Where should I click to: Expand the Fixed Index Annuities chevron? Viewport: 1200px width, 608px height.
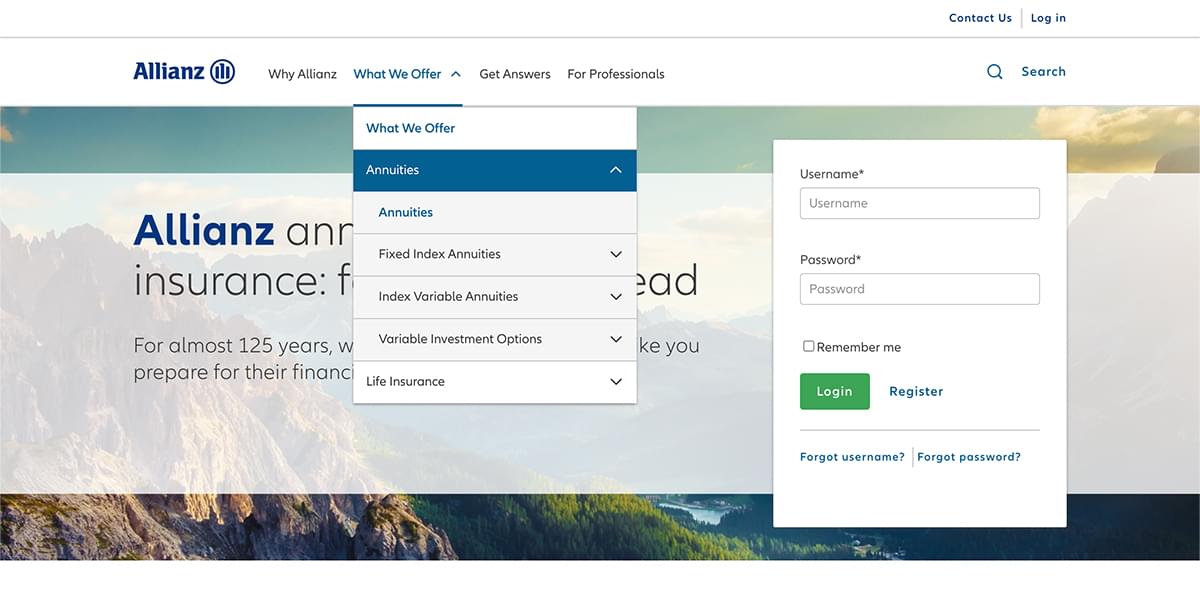pyautogui.click(x=616, y=254)
